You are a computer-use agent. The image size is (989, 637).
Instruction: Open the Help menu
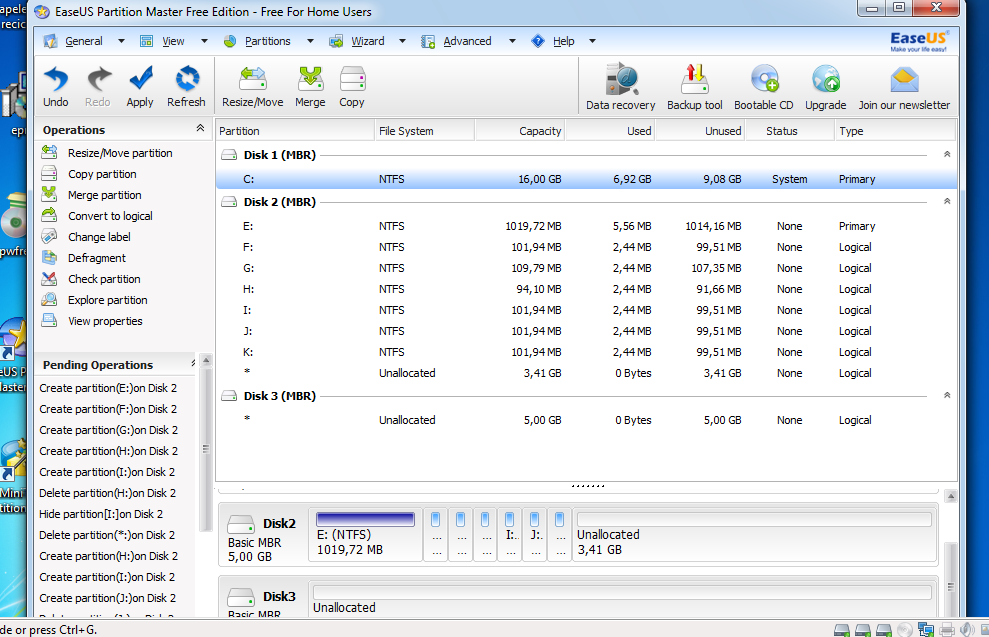click(563, 41)
